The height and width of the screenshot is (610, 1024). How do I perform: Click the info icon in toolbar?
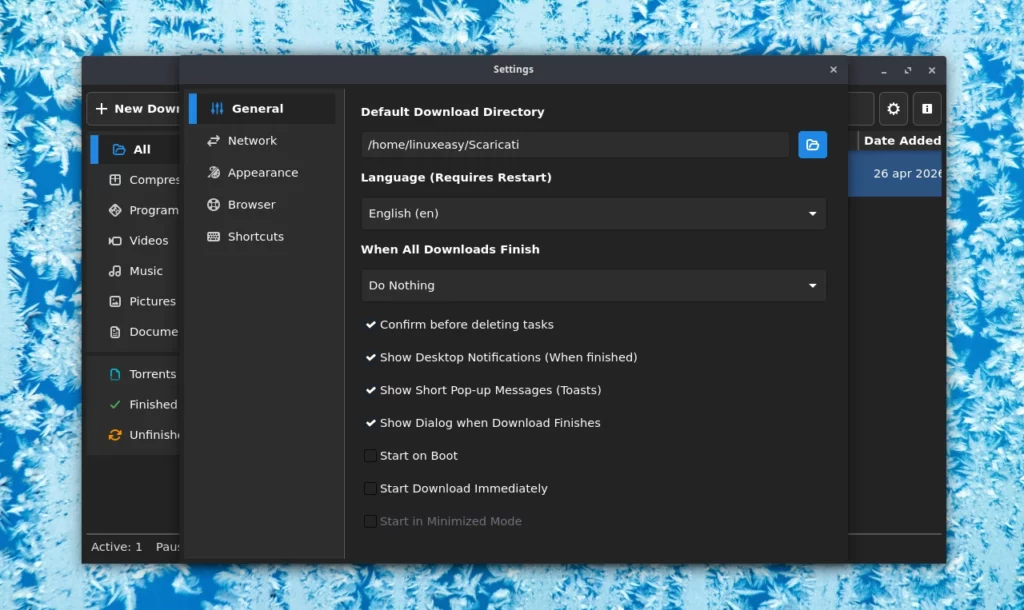click(x=927, y=109)
